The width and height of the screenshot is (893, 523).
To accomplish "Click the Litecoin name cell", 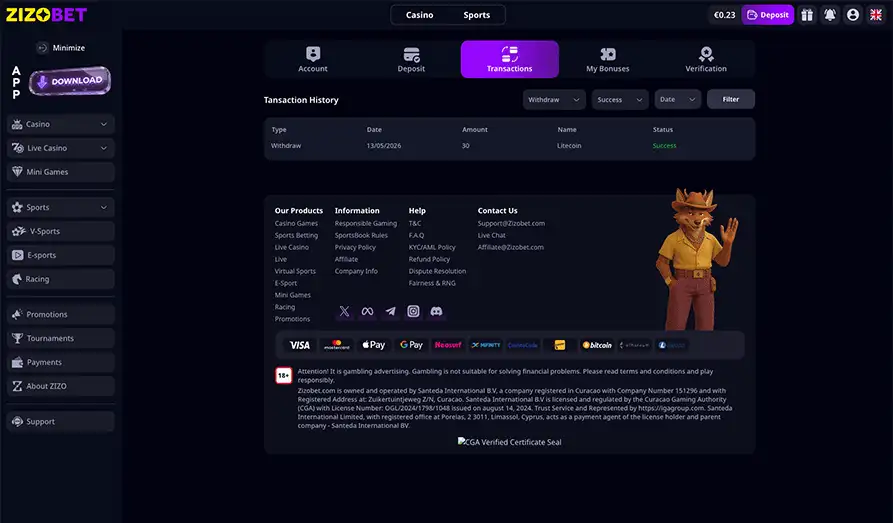I will (569, 146).
